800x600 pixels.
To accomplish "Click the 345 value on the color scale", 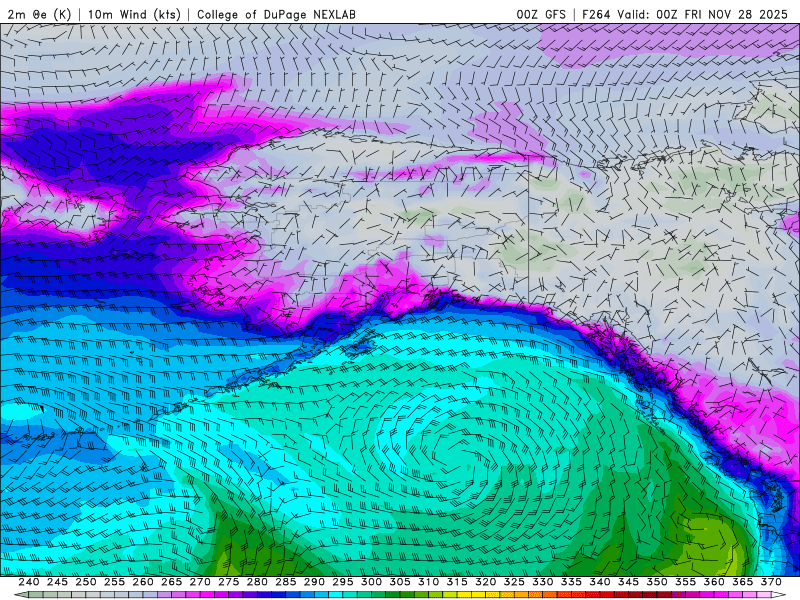I will point(629,582).
